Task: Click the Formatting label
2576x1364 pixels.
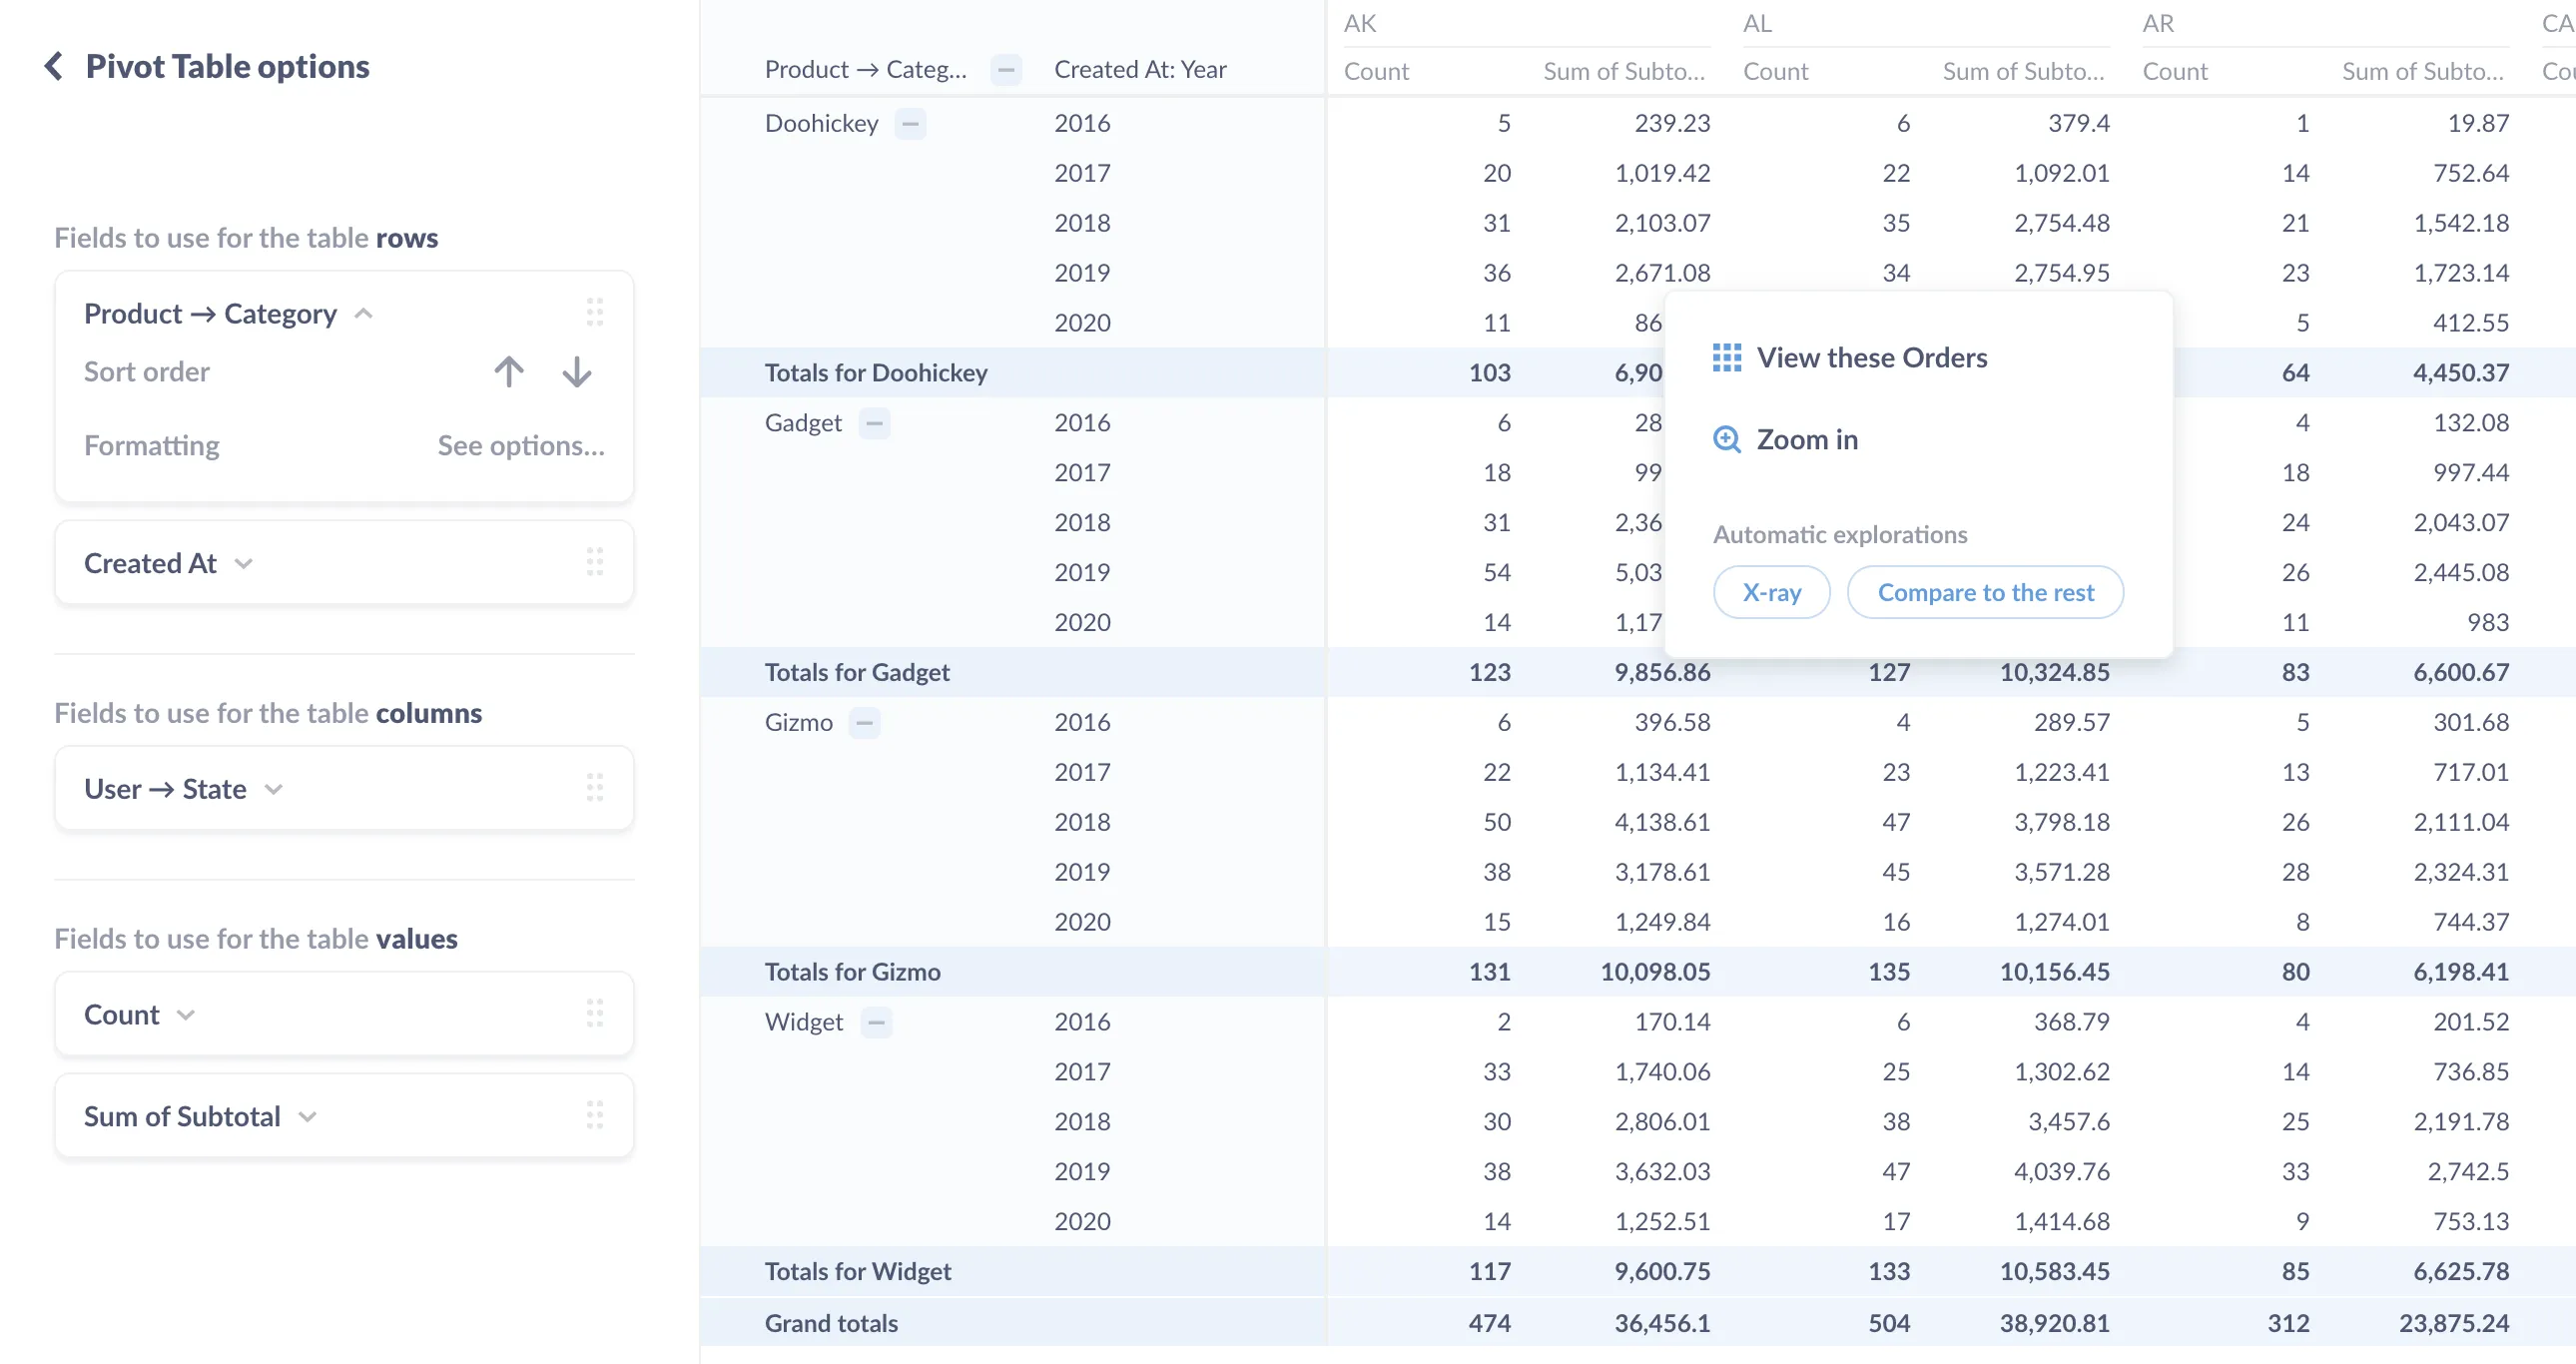Action: click(x=151, y=445)
